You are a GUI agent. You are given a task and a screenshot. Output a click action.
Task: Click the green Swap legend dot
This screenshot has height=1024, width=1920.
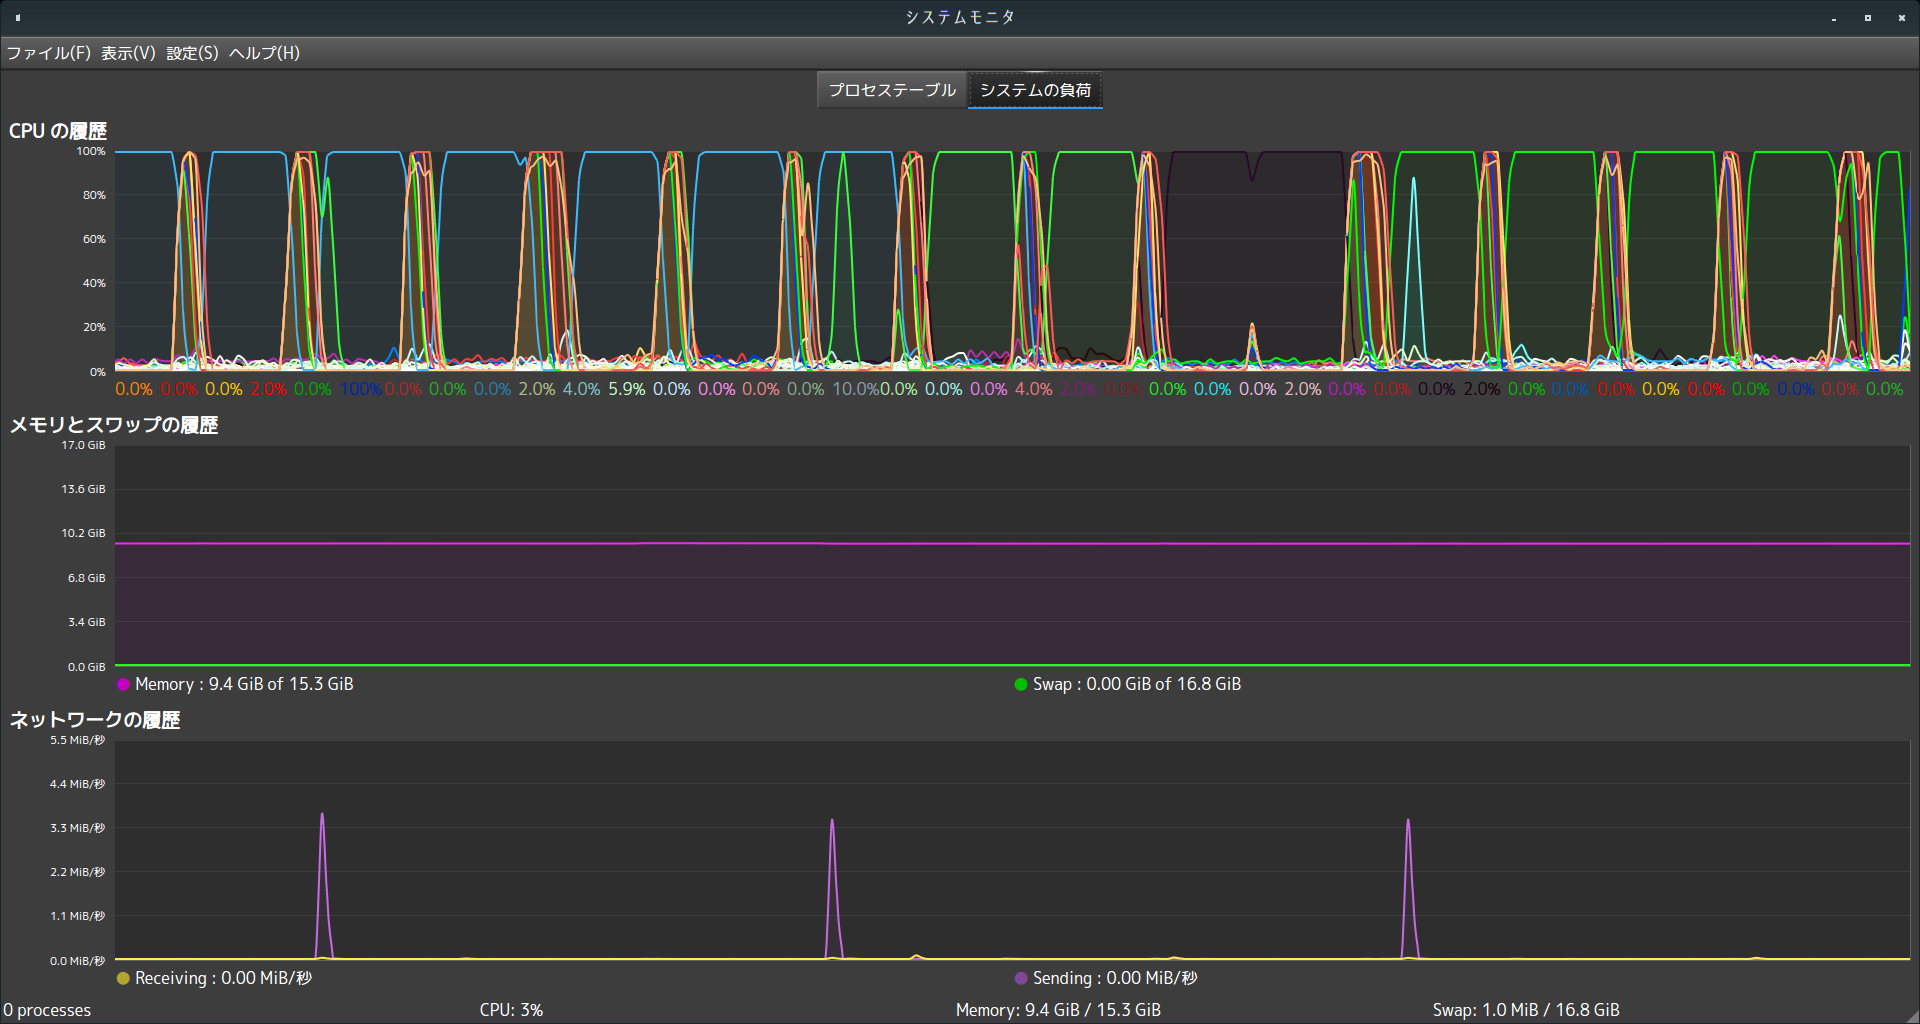tap(1021, 684)
